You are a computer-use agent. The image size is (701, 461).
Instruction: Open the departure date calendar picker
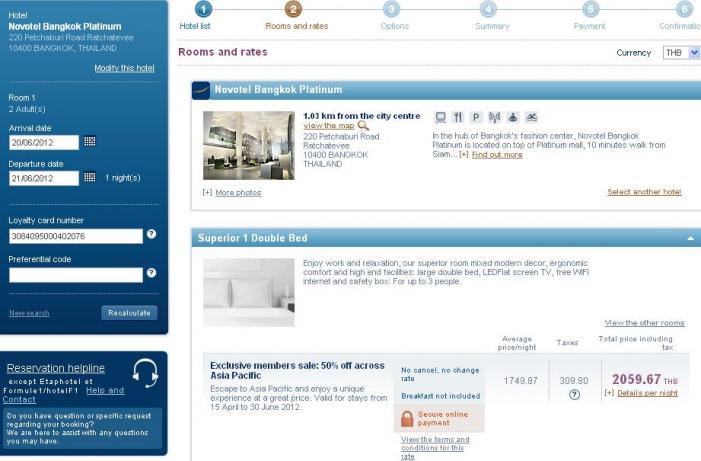pyautogui.click(x=89, y=179)
